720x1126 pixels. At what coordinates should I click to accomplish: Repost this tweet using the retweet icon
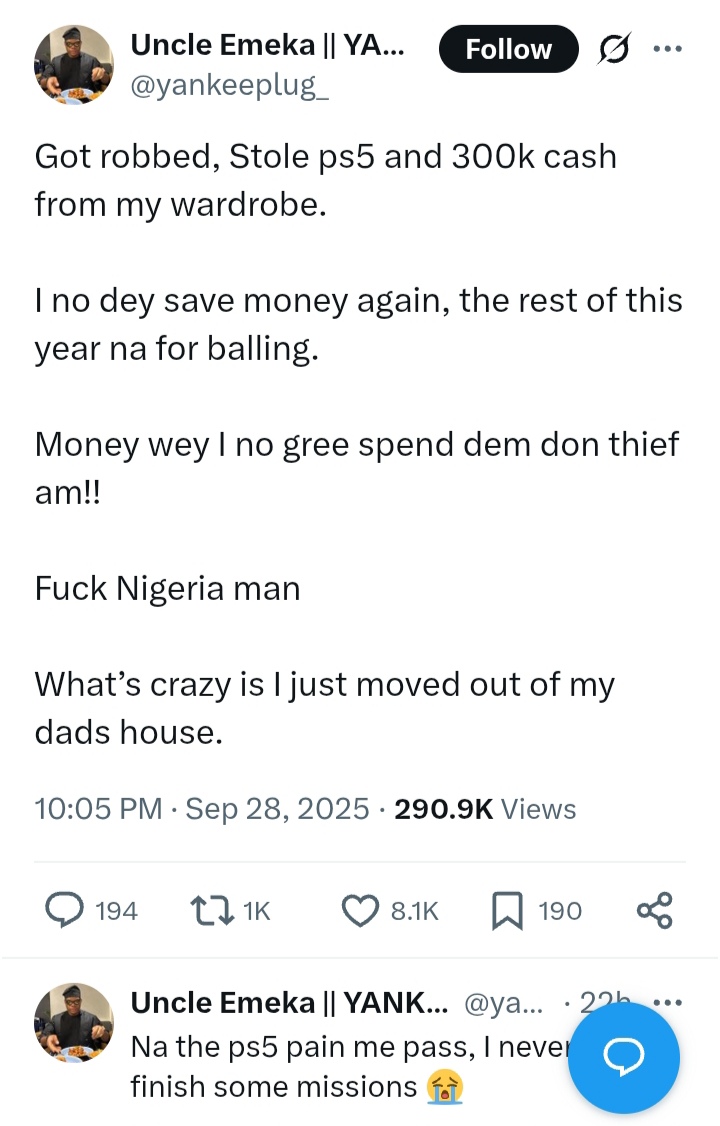click(x=207, y=910)
